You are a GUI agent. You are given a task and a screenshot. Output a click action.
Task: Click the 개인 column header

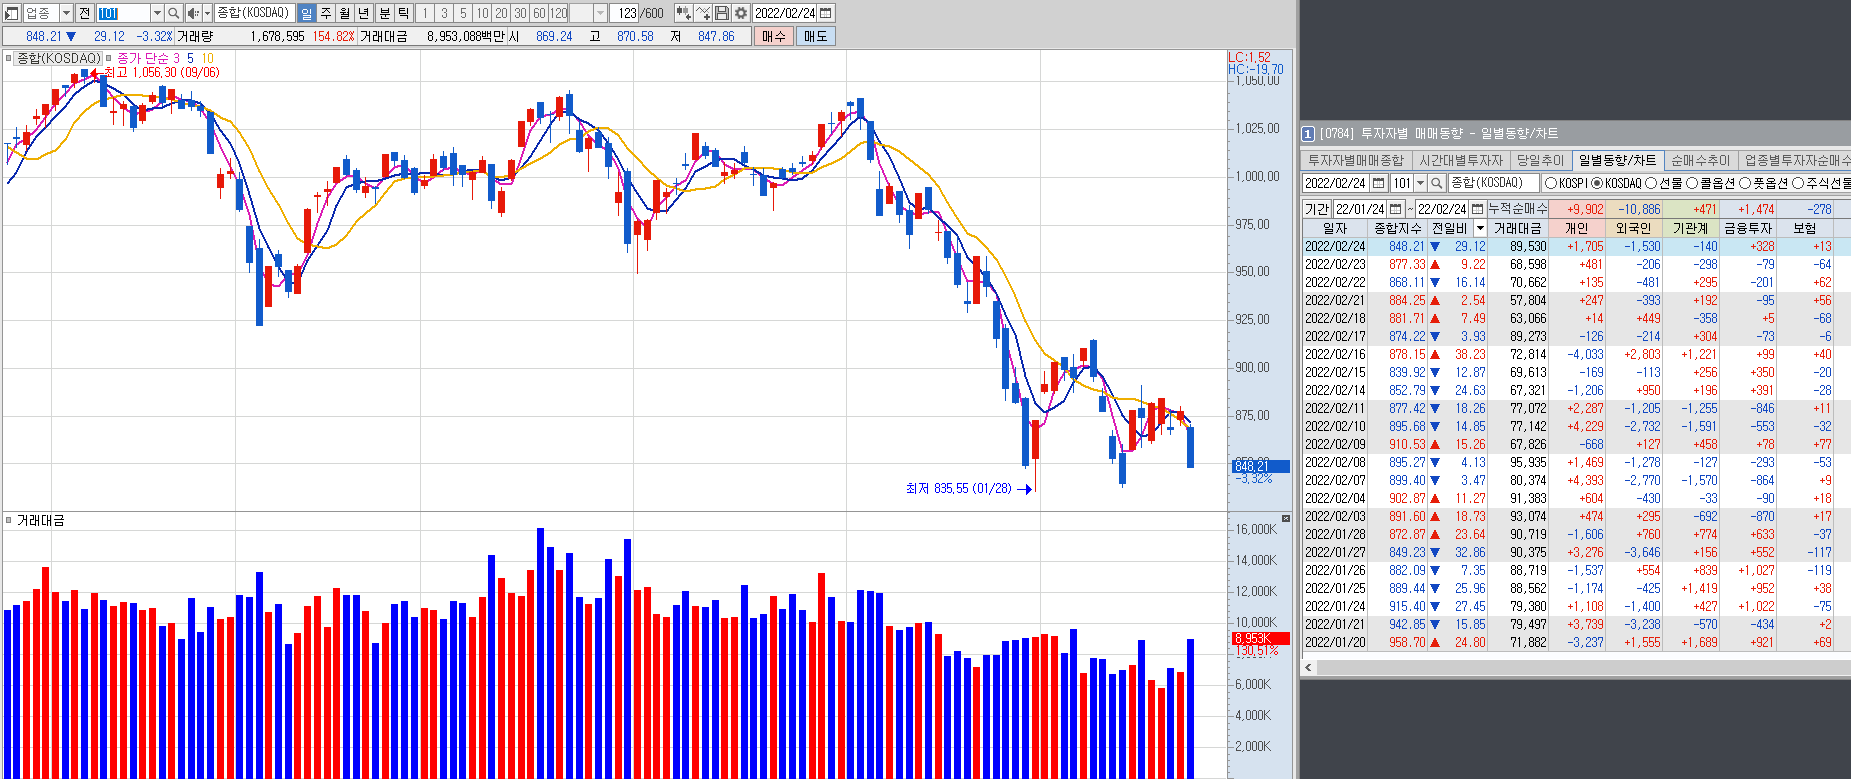click(1577, 228)
